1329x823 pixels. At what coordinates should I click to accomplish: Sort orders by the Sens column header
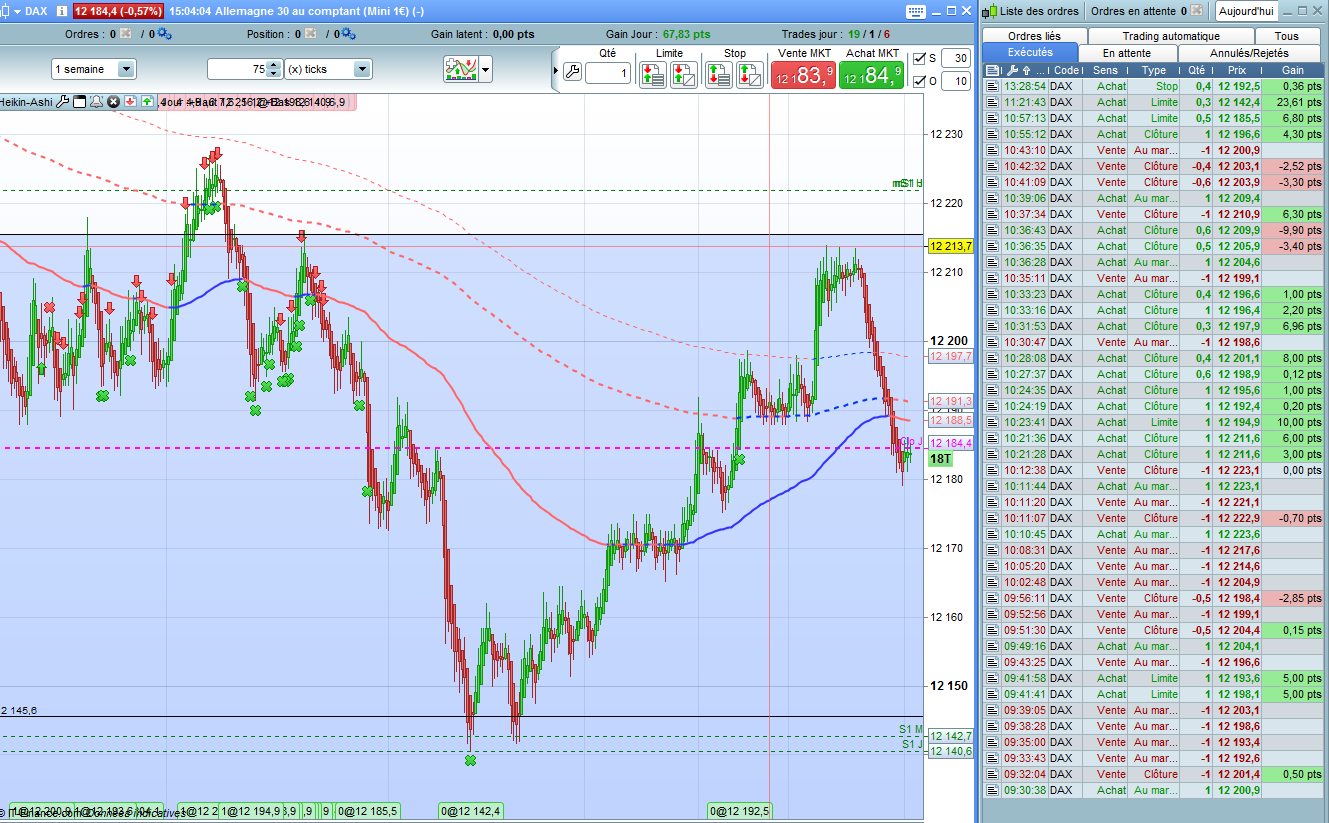point(1105,71)
